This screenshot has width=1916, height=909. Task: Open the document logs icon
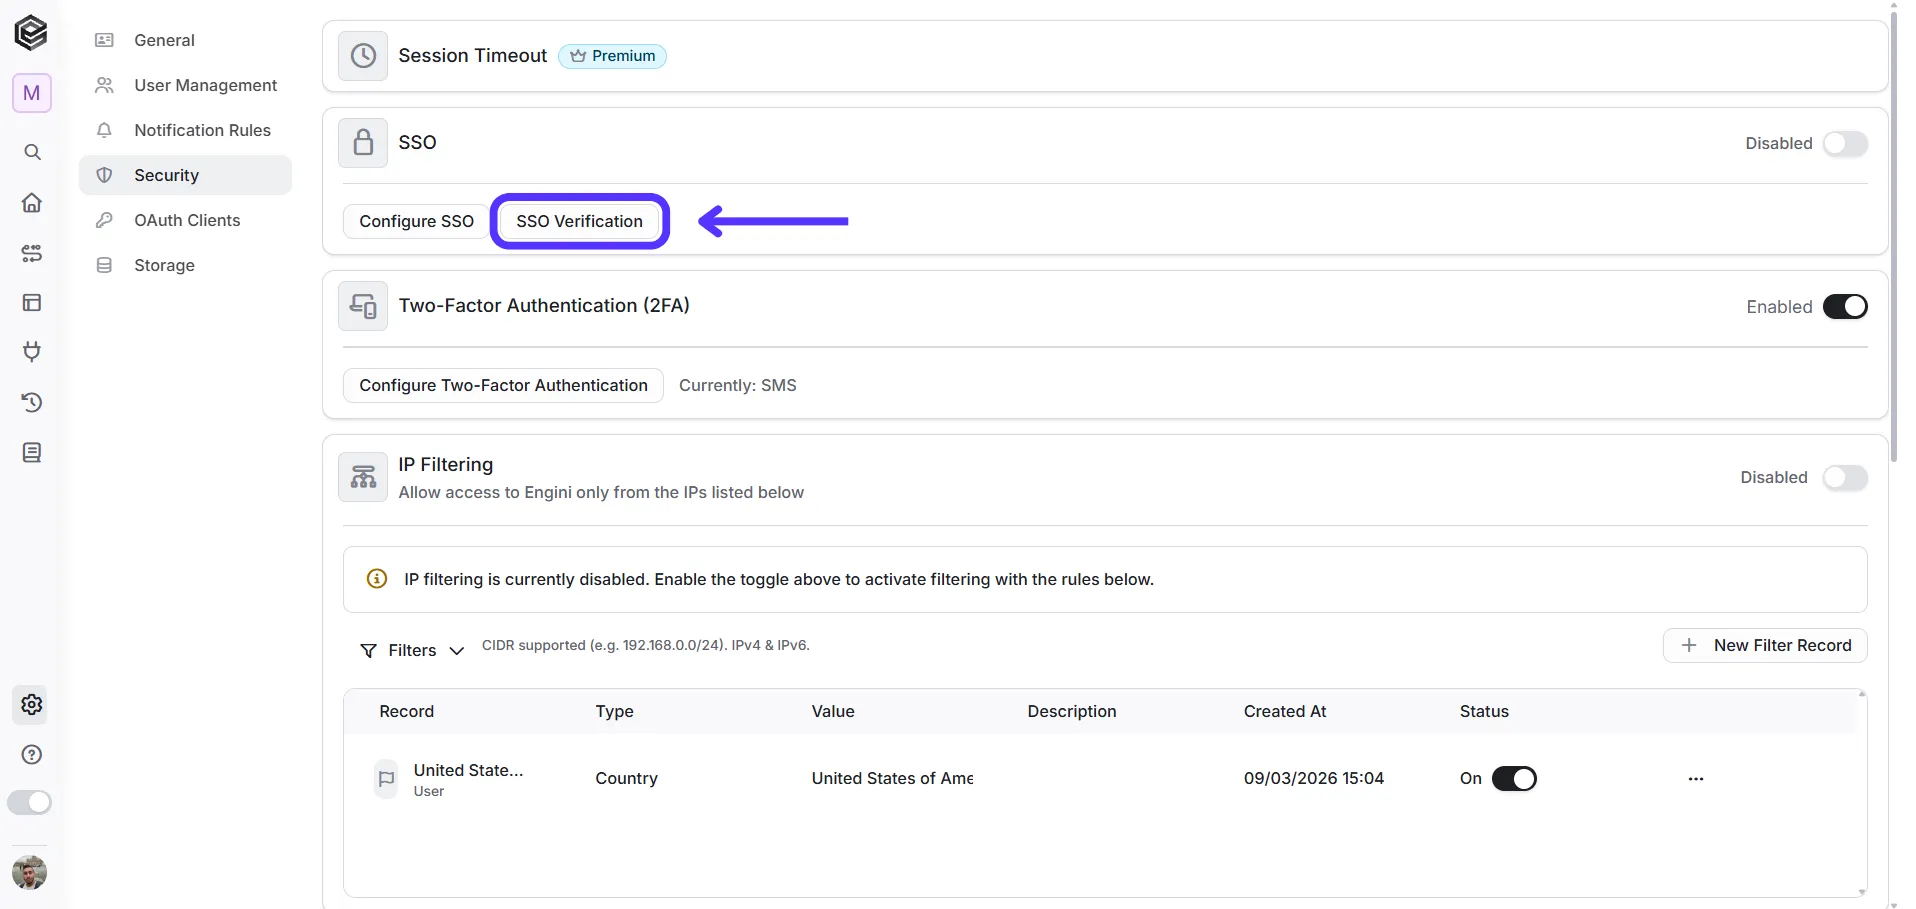[32, 453]
